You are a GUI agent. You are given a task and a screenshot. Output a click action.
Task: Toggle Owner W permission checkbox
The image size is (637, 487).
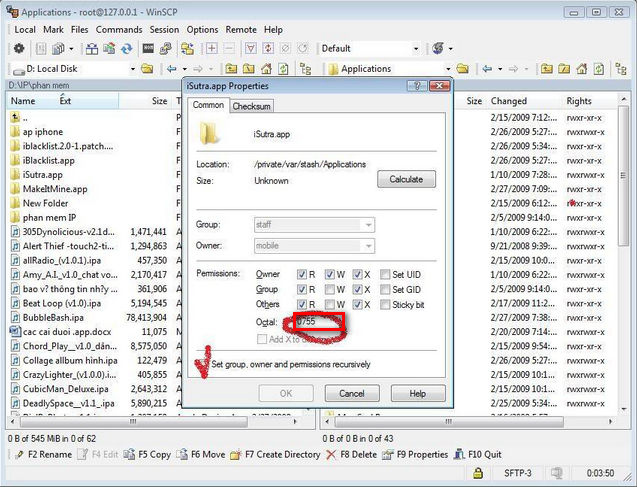(x=329, y=275)
